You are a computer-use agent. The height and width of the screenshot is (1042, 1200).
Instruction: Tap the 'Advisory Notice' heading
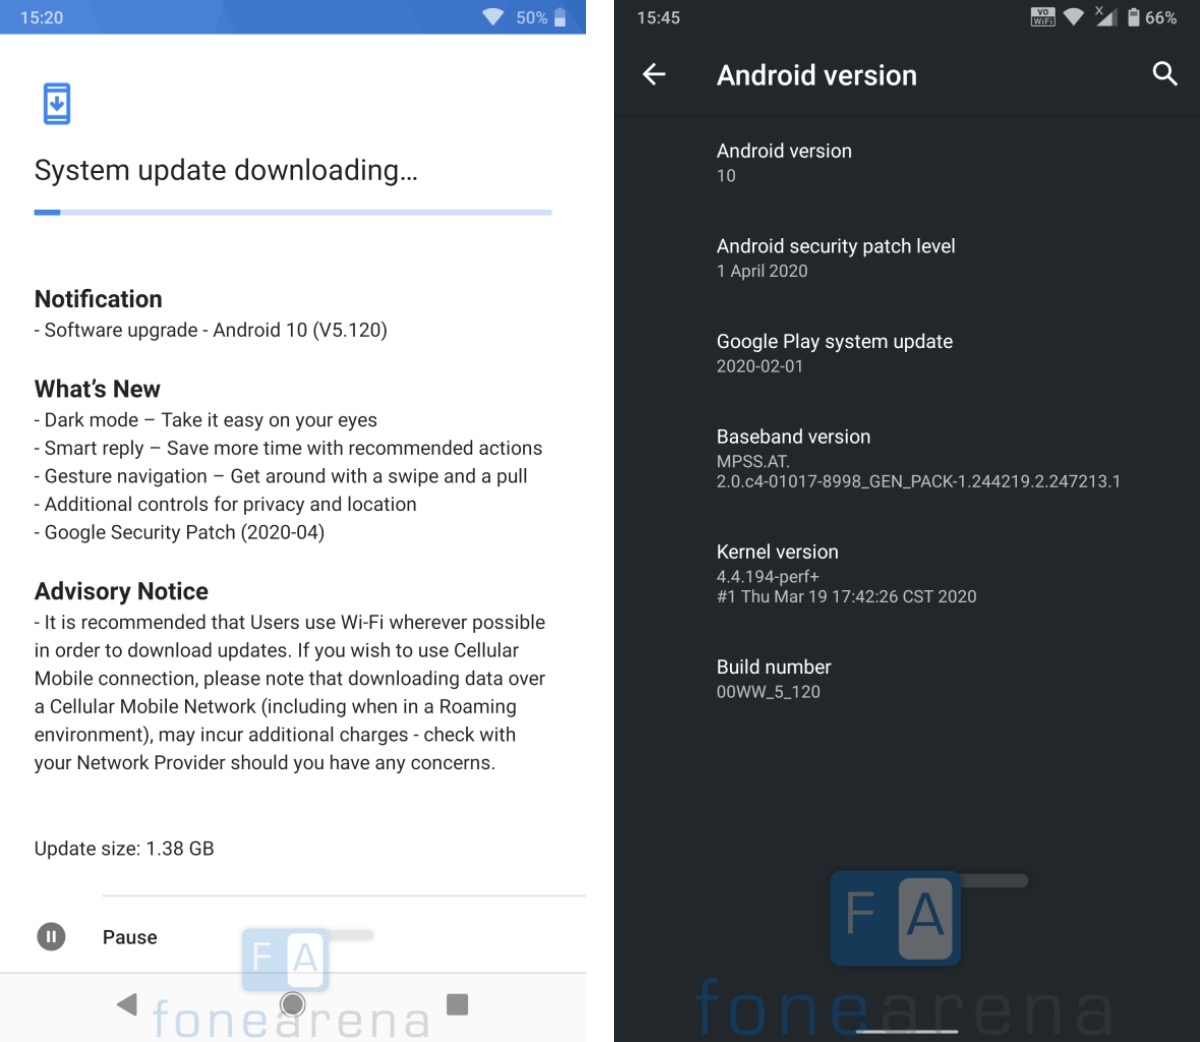click(x=121, y=591)
